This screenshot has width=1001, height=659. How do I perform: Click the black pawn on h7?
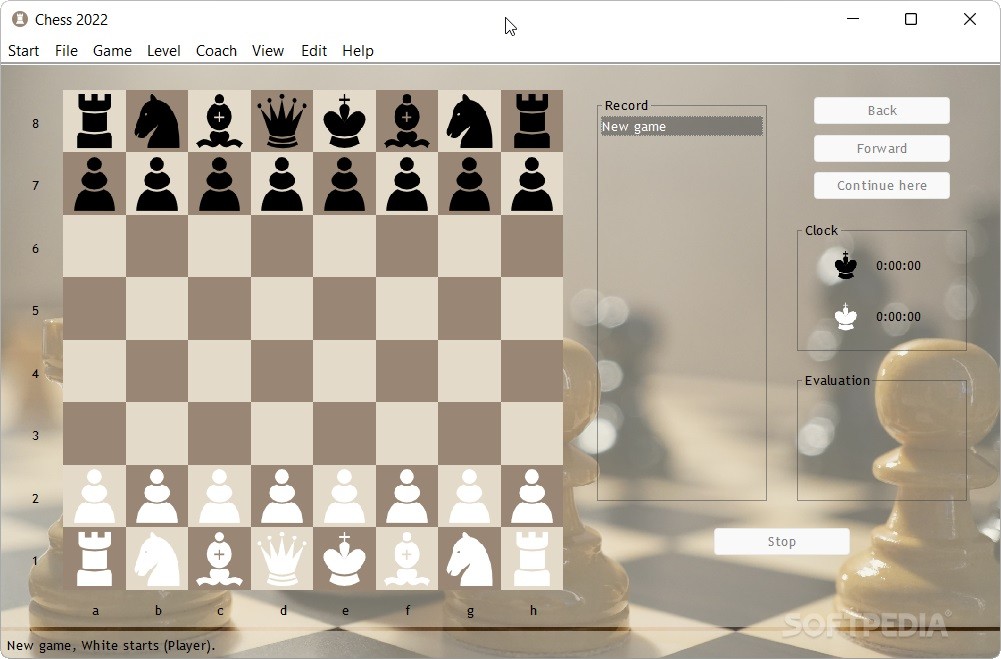532,184
